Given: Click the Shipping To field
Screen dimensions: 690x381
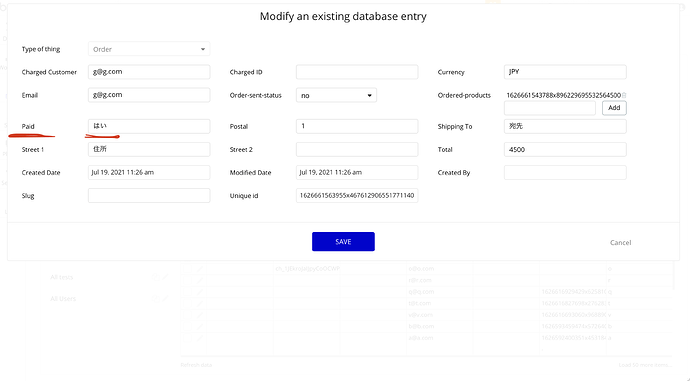Looking at the screenshot, I should coord(565,126).
